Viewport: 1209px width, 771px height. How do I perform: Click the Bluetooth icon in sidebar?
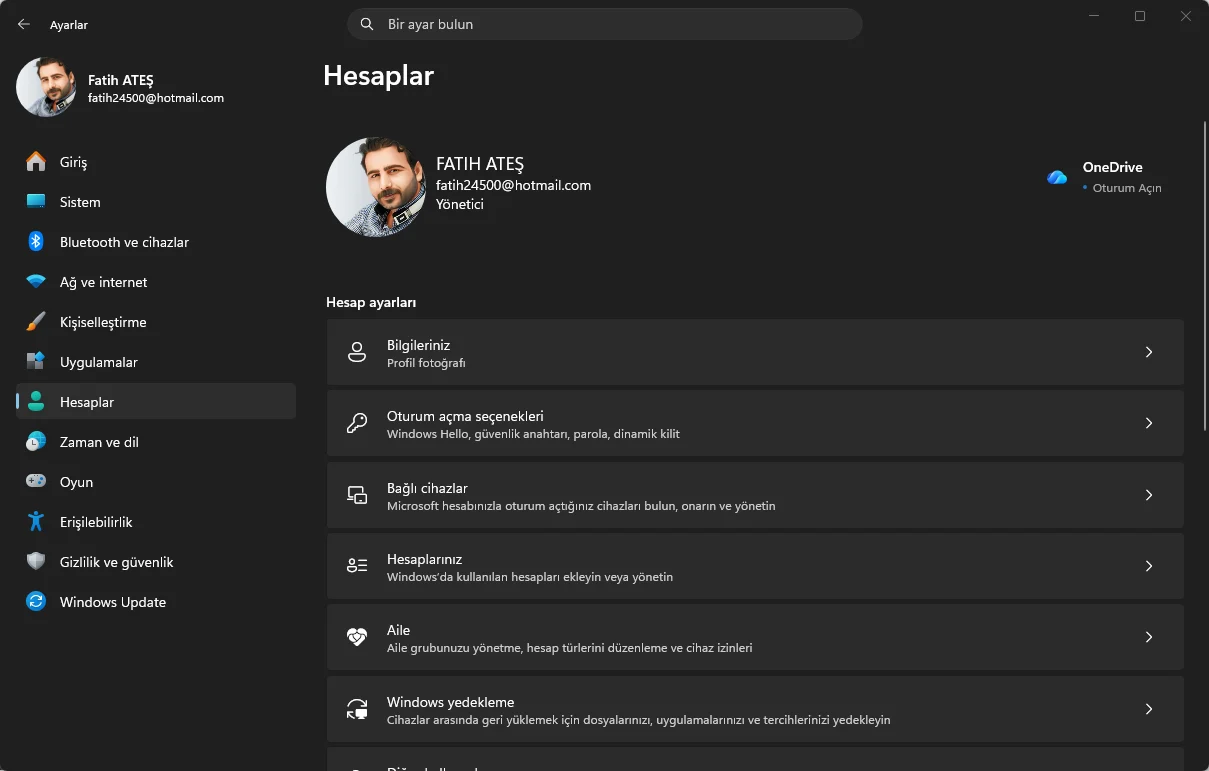pyautogui.click(x=36, y=241)
